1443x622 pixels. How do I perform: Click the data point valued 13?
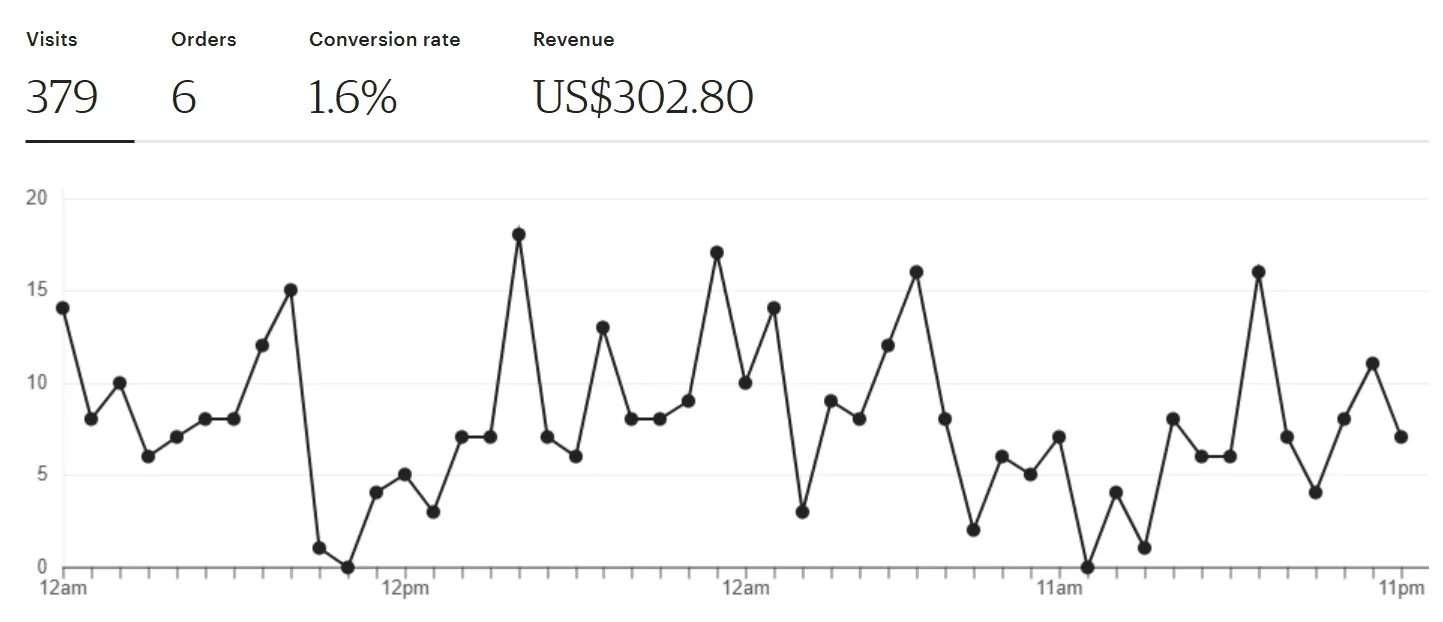(603, 327)
